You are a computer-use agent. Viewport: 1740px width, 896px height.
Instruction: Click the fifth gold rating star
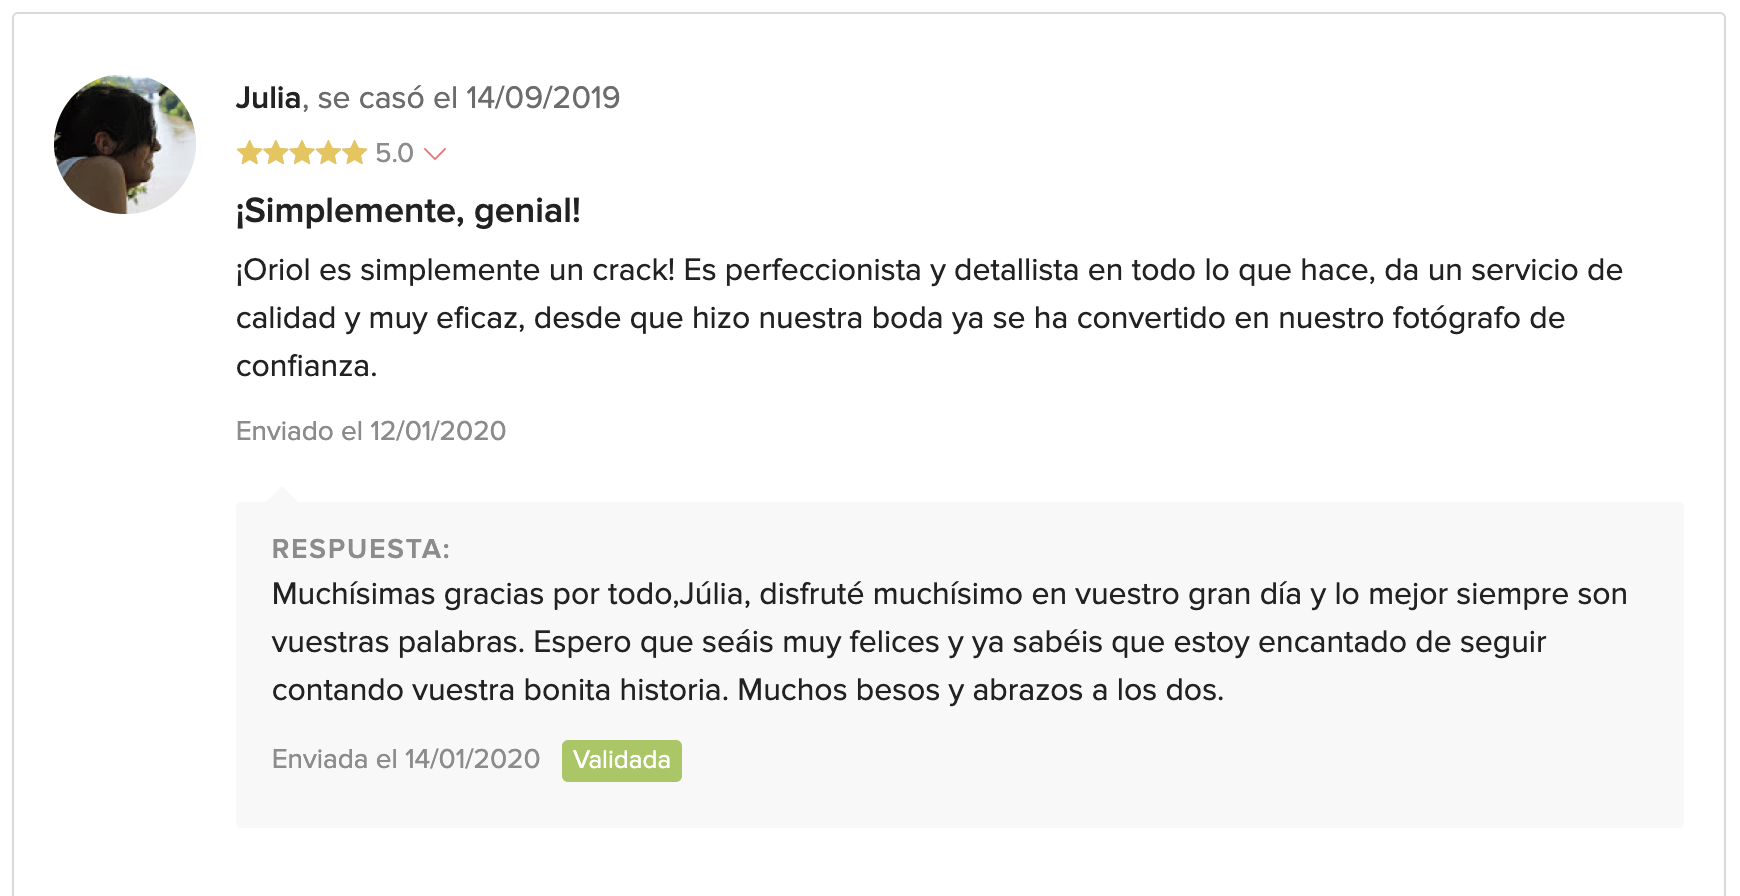pos(355,153)
